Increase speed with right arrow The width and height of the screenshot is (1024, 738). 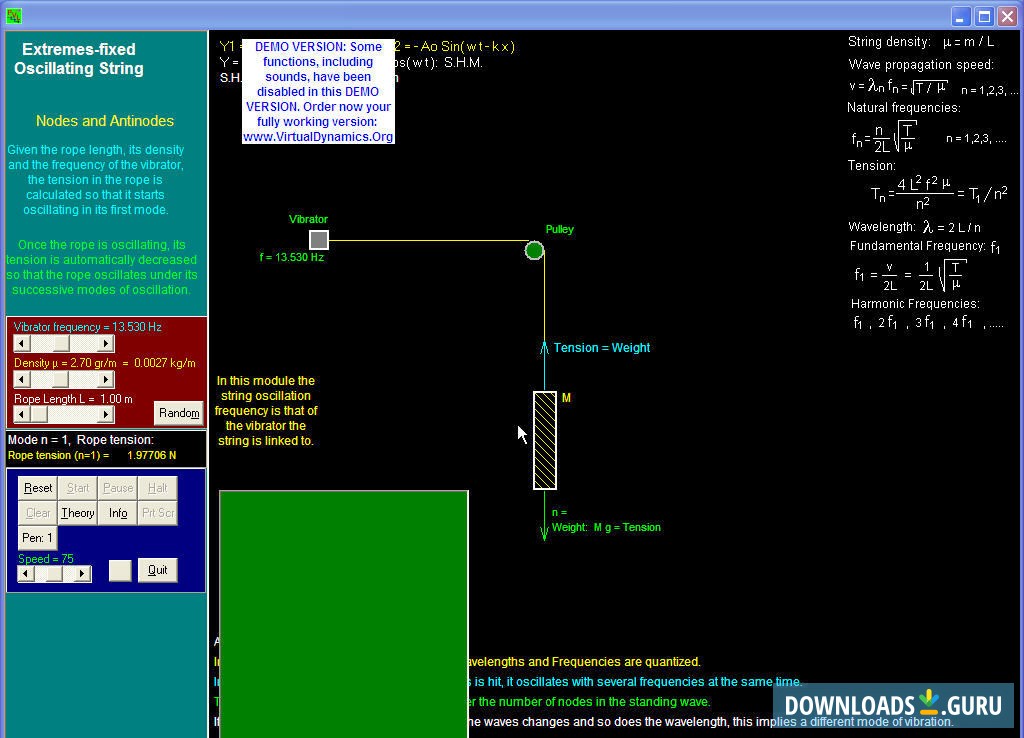82,573
